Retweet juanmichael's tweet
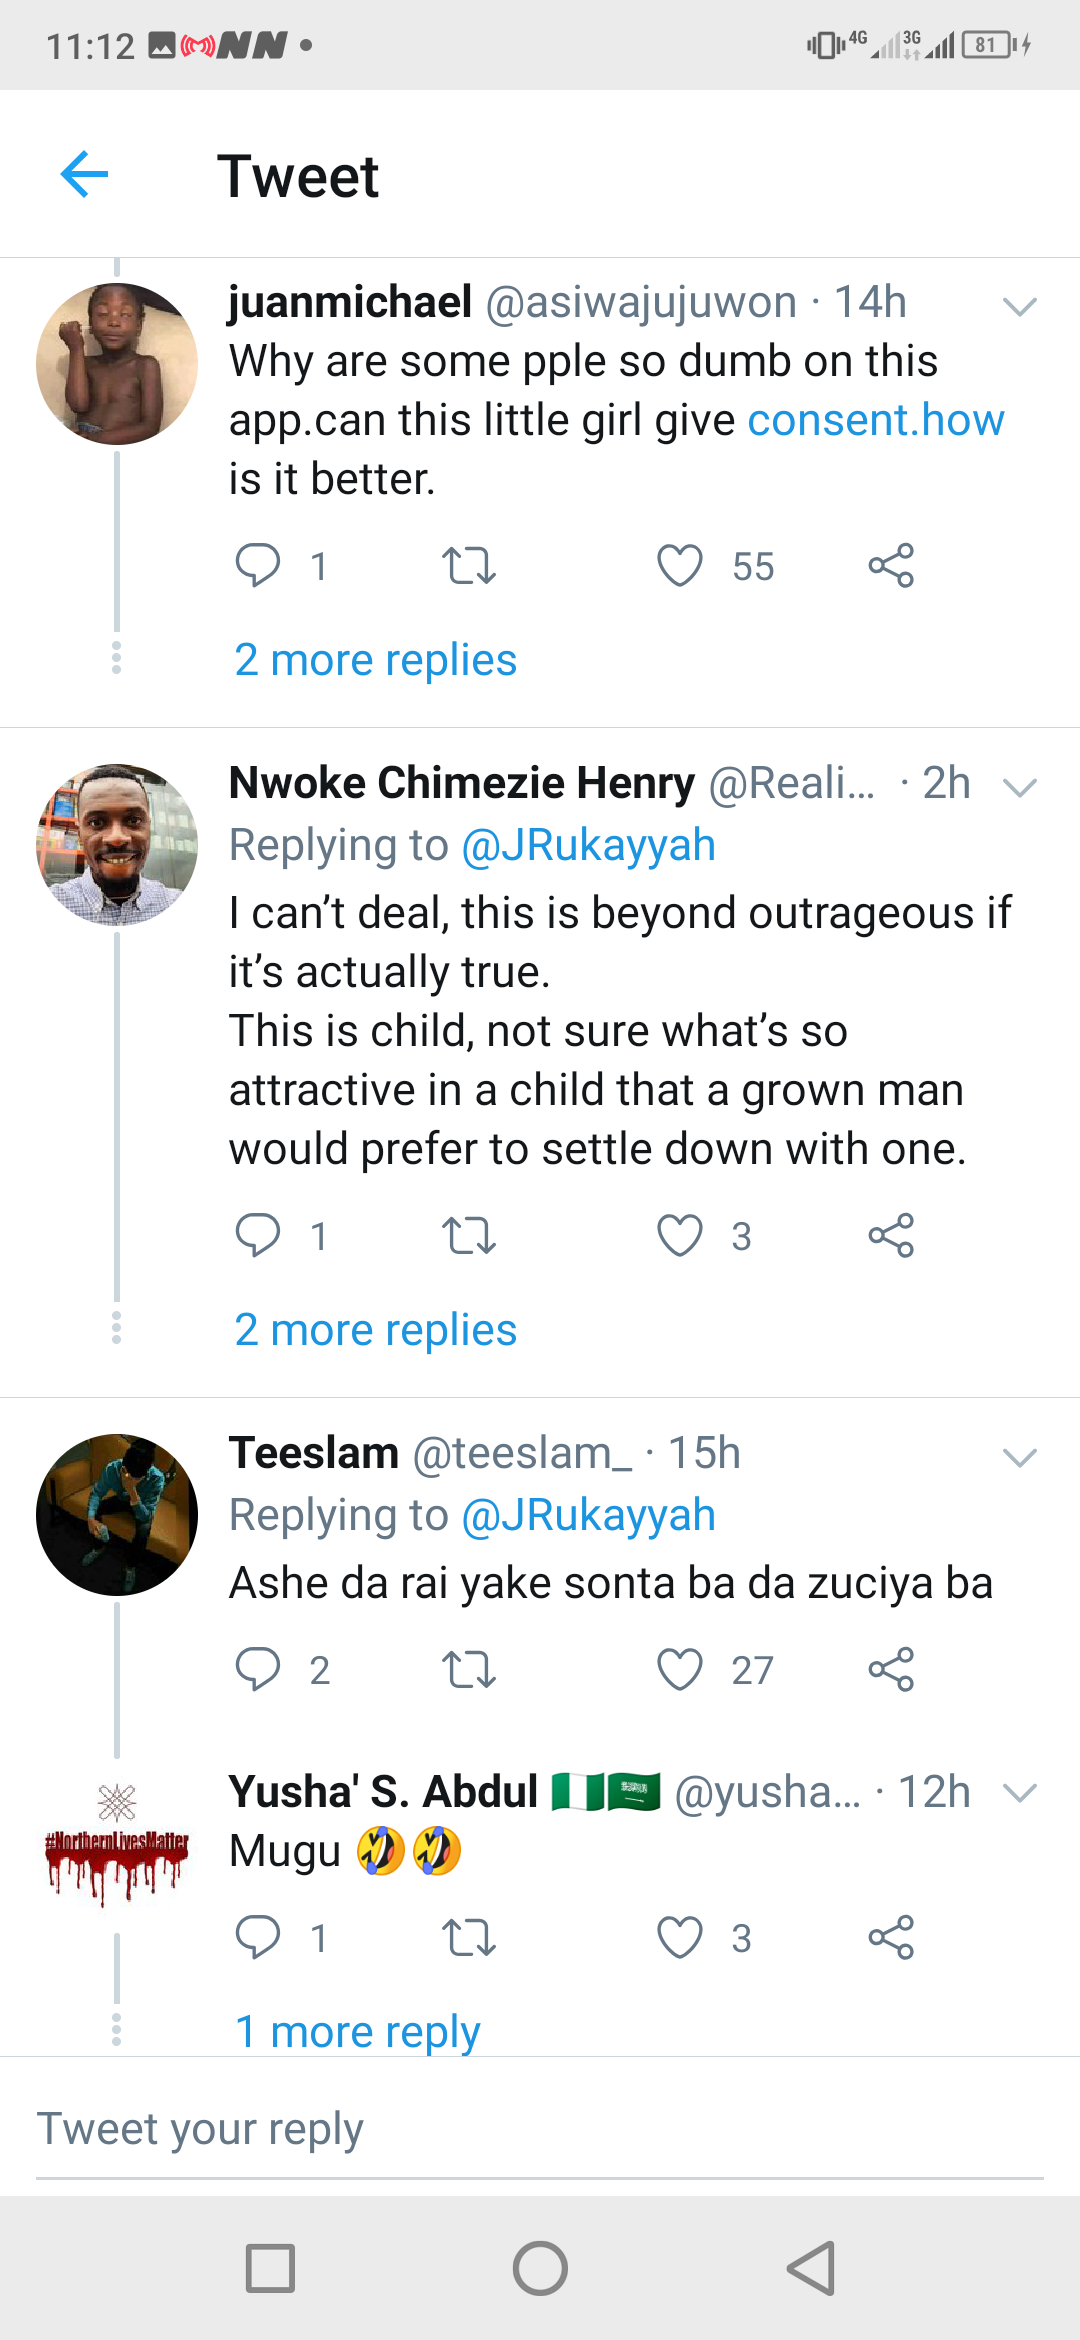The image size is (1080, 2340). [468, 566]
